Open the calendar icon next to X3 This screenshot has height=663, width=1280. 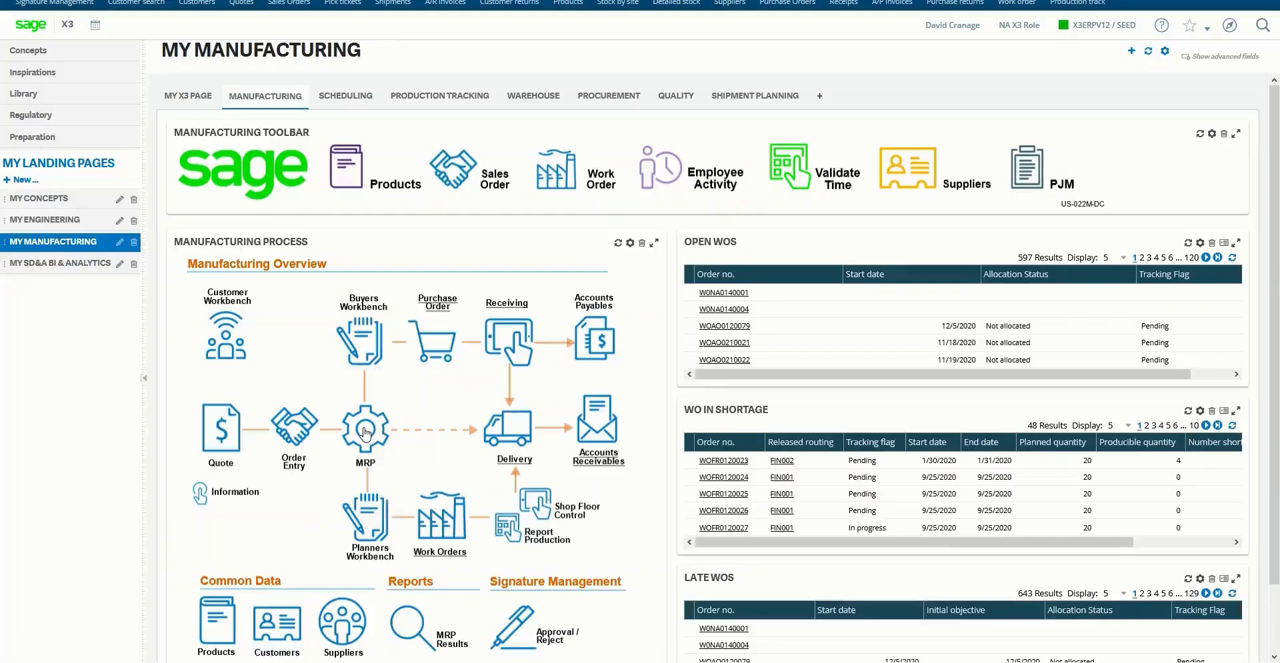(x=95, y=25)
